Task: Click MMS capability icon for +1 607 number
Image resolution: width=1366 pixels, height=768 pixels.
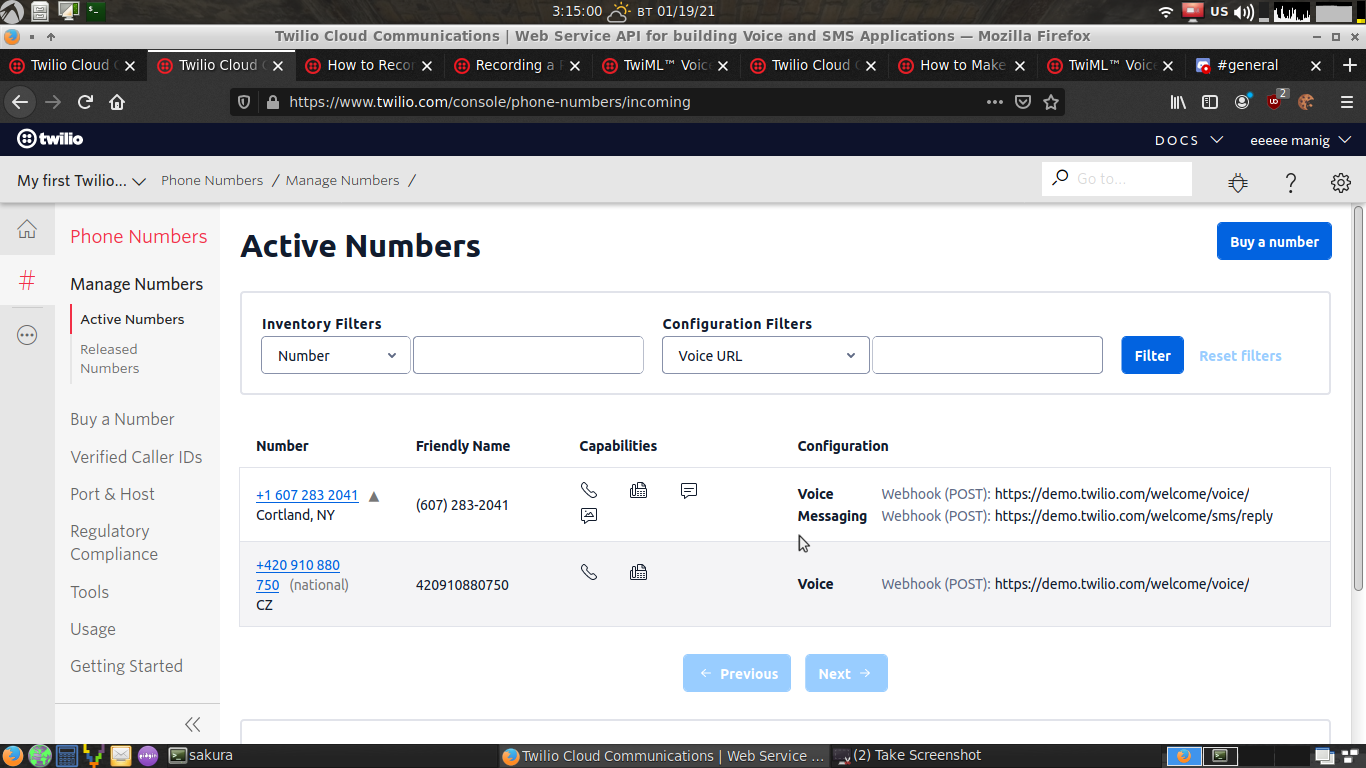Action: [x=589, y=516]
